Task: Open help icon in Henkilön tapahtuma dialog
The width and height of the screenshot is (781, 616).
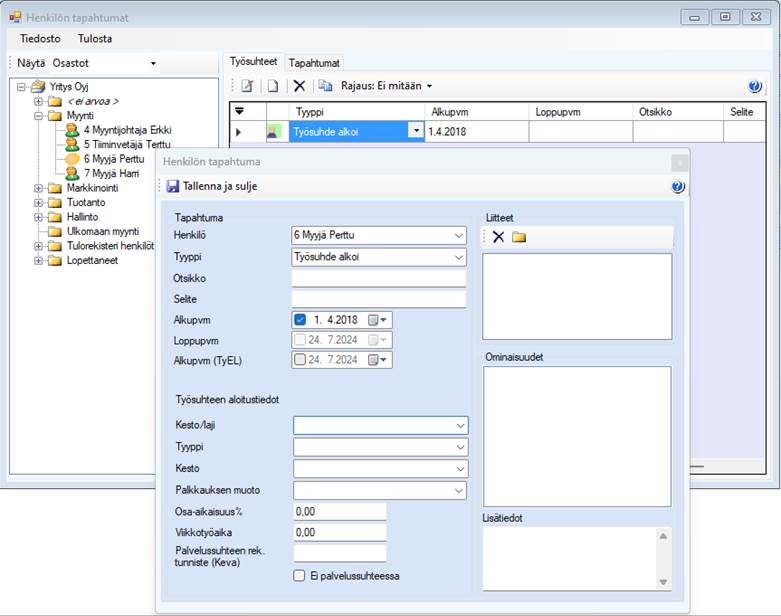Action: tap(678, 187)
